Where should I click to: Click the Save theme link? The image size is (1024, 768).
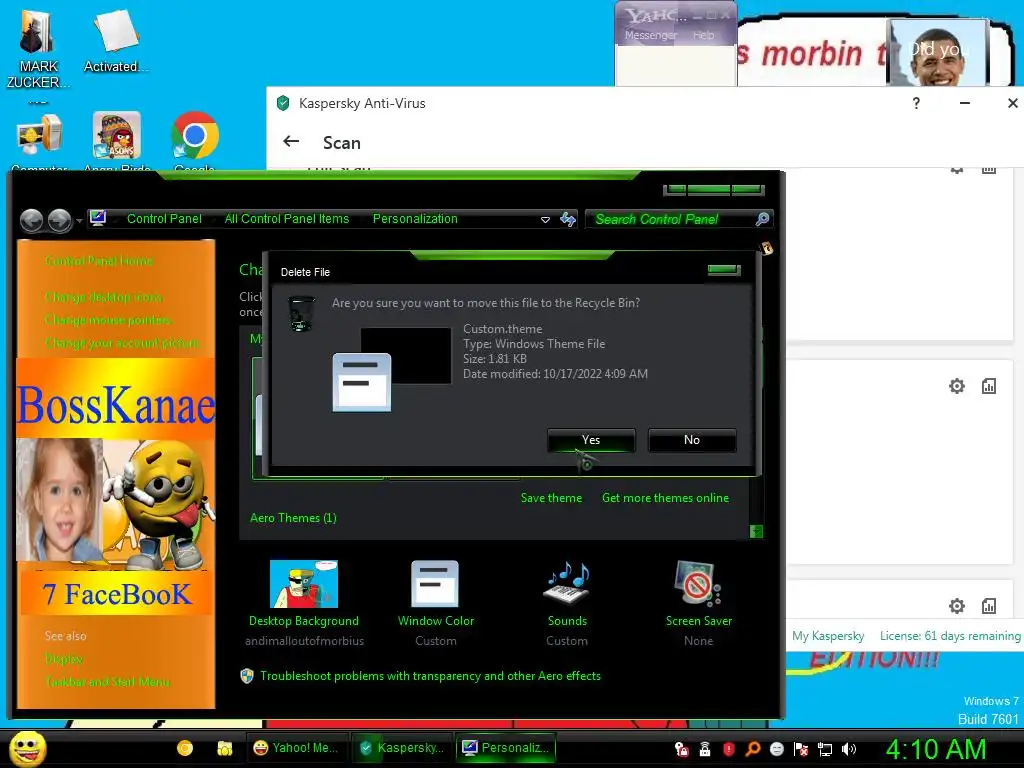point(551,498)
